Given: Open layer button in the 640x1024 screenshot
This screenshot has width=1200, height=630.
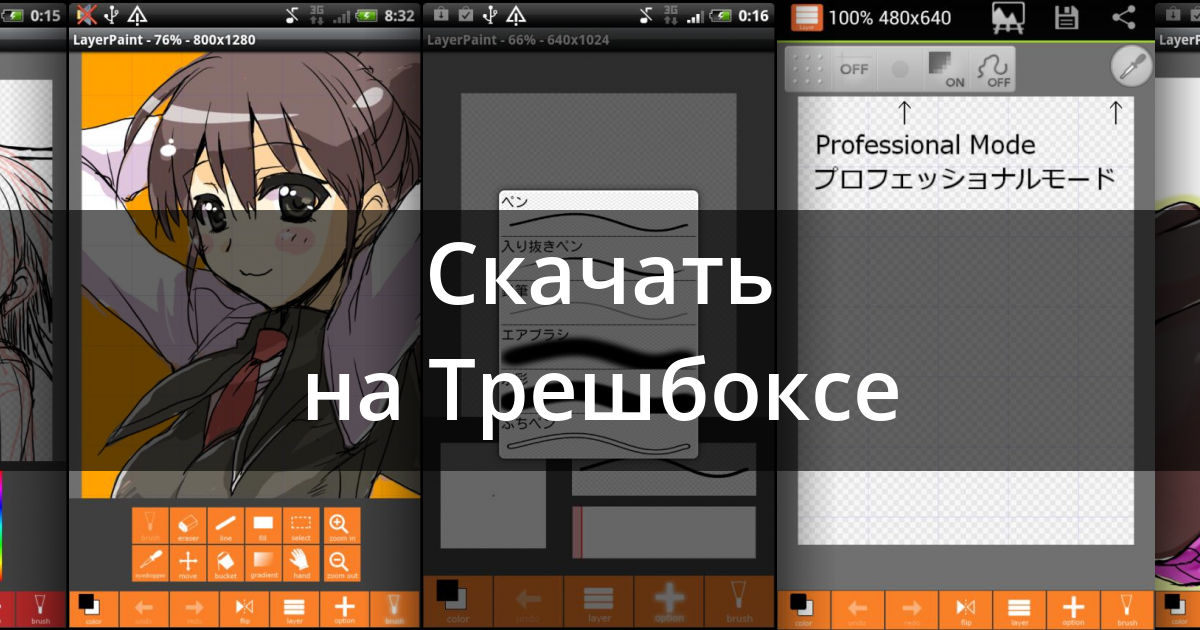Looking at the screenshot, I should (x=599, y=603).
